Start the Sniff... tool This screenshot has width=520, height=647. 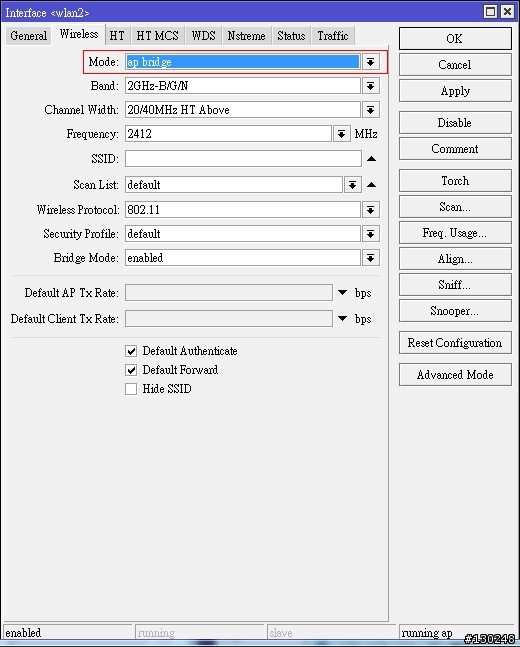click(455, 285)
